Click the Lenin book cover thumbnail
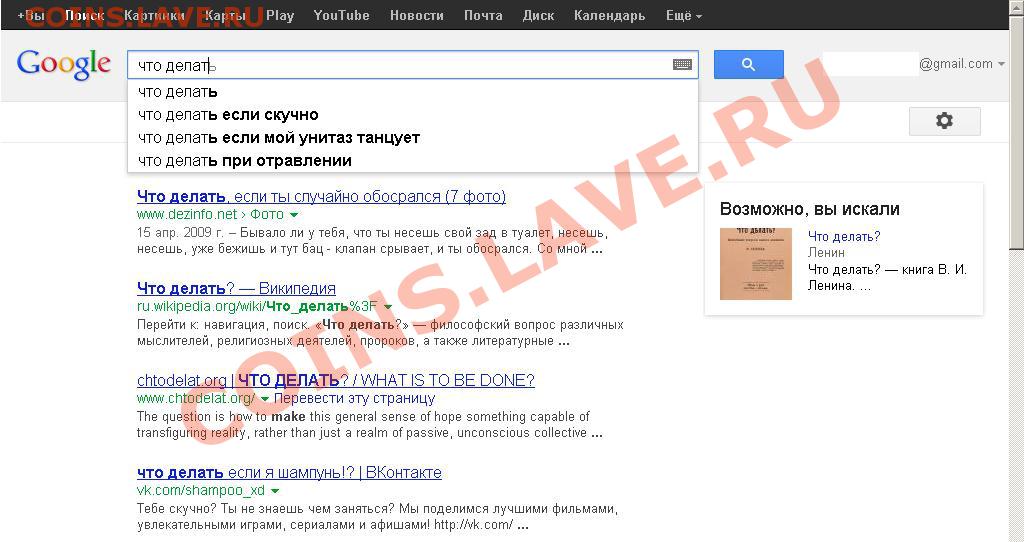The height and width of the screenshot is (542, 1024). click(756, 264)
